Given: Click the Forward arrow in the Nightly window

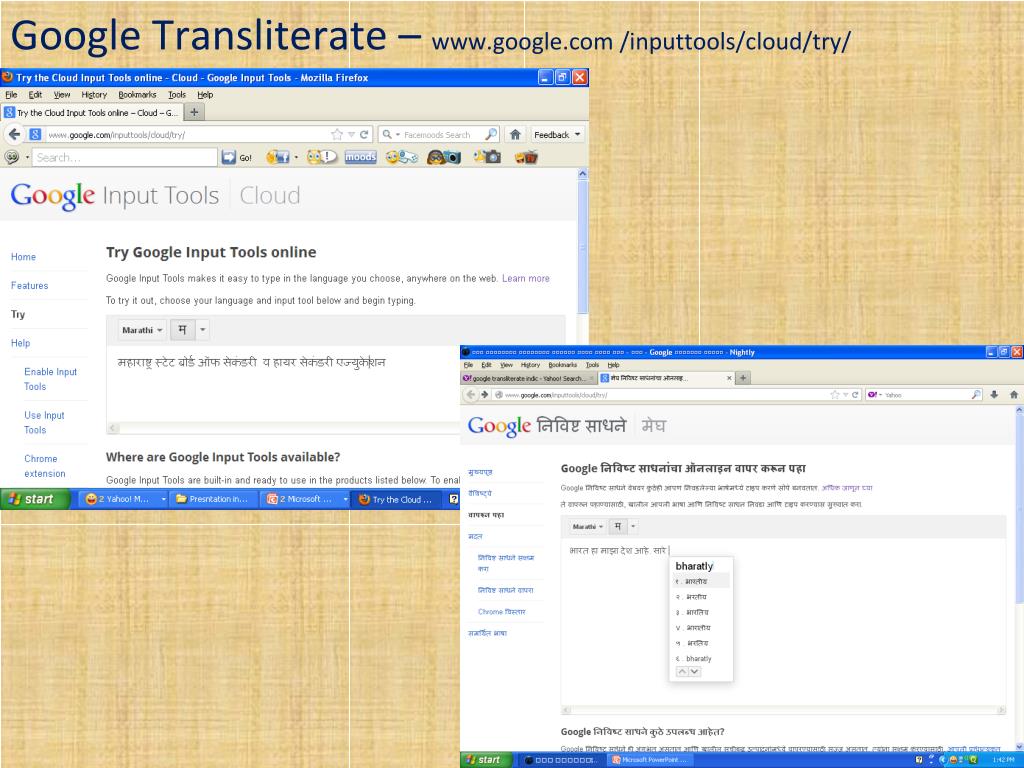Looking at the screenshot, I should tap(485, 394).
